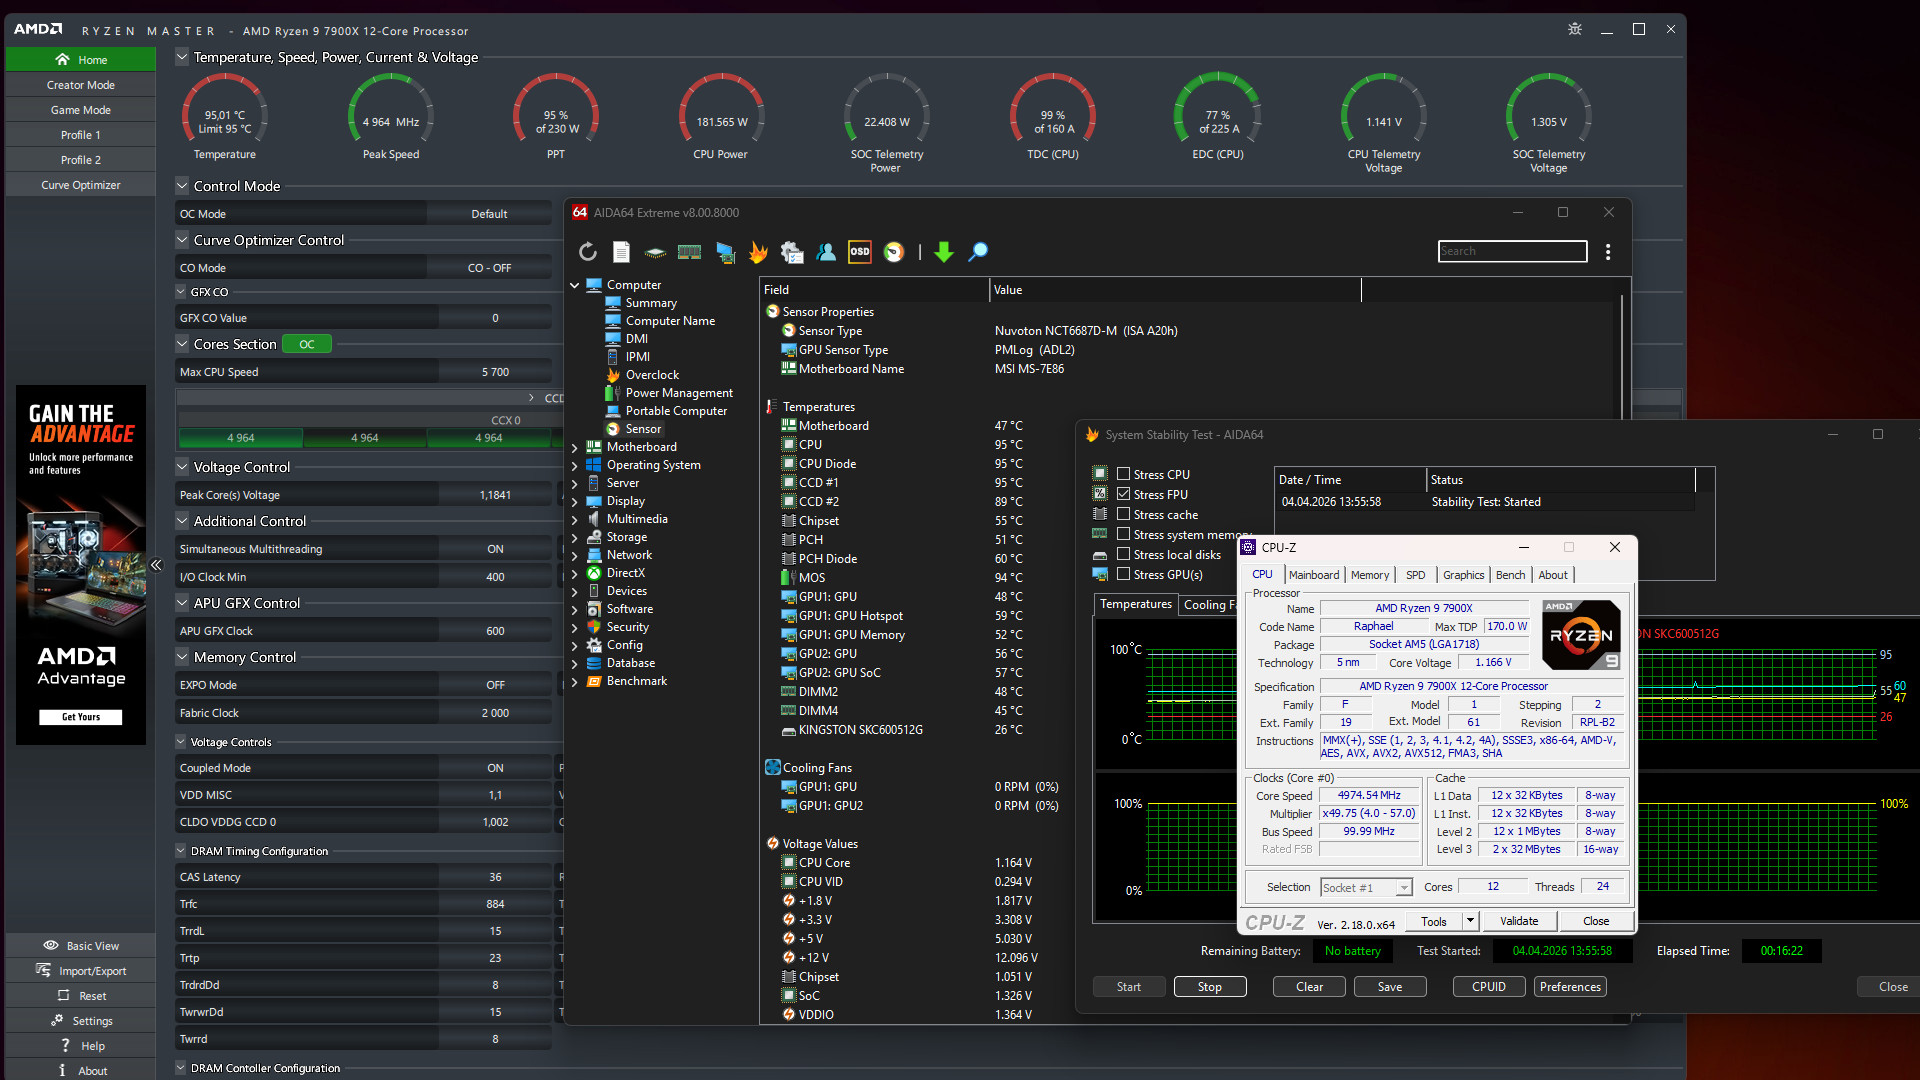This screenshot has width=1920, height=1080.
Task: Select Curve Optimizer in Ryzen Master sidebar
Action: tap(81, 185)
